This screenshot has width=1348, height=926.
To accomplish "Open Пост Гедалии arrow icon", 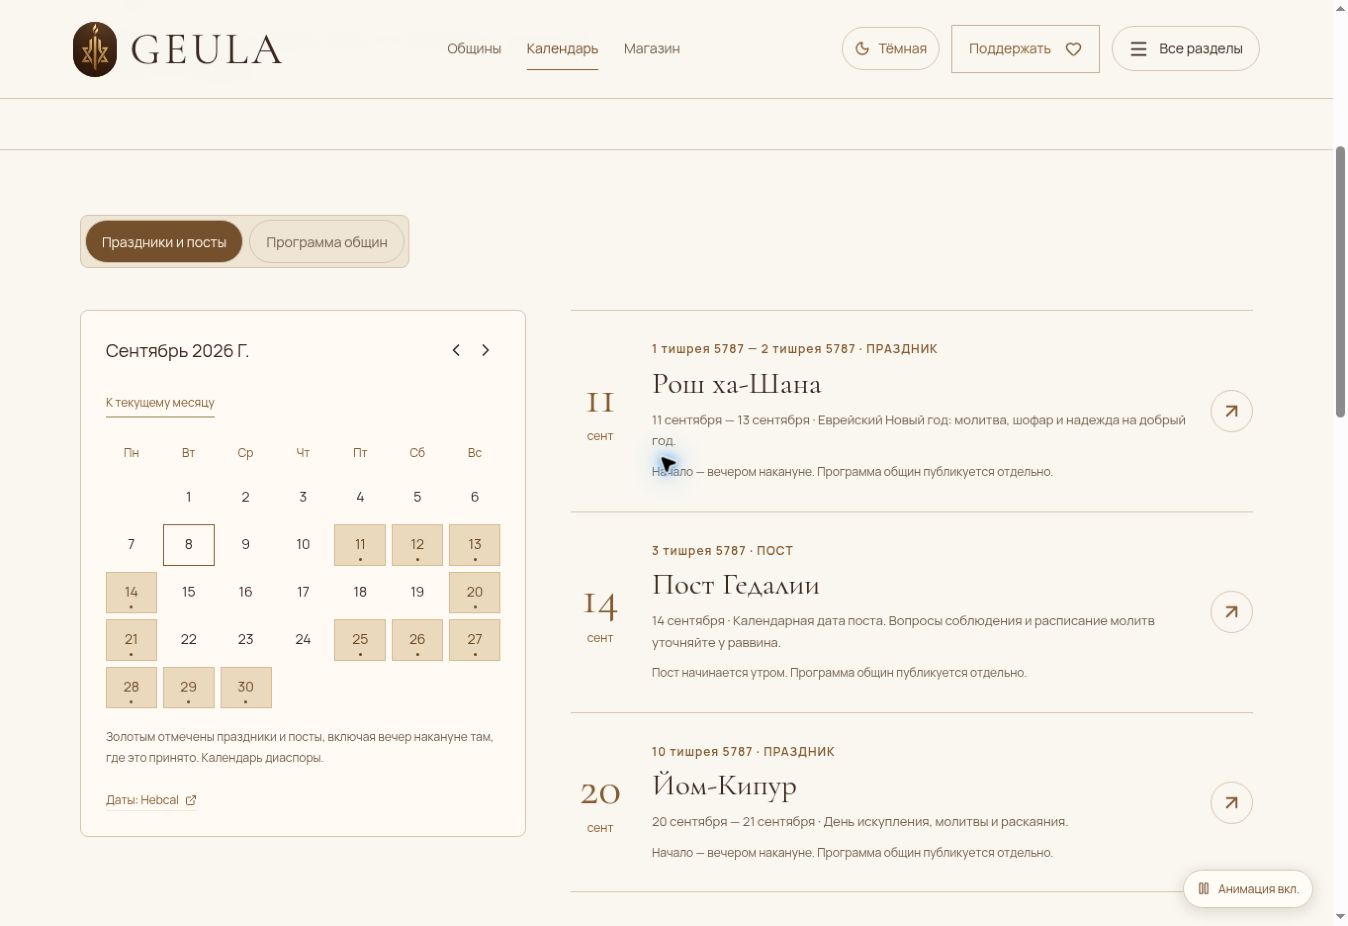I will [1231, 612].
